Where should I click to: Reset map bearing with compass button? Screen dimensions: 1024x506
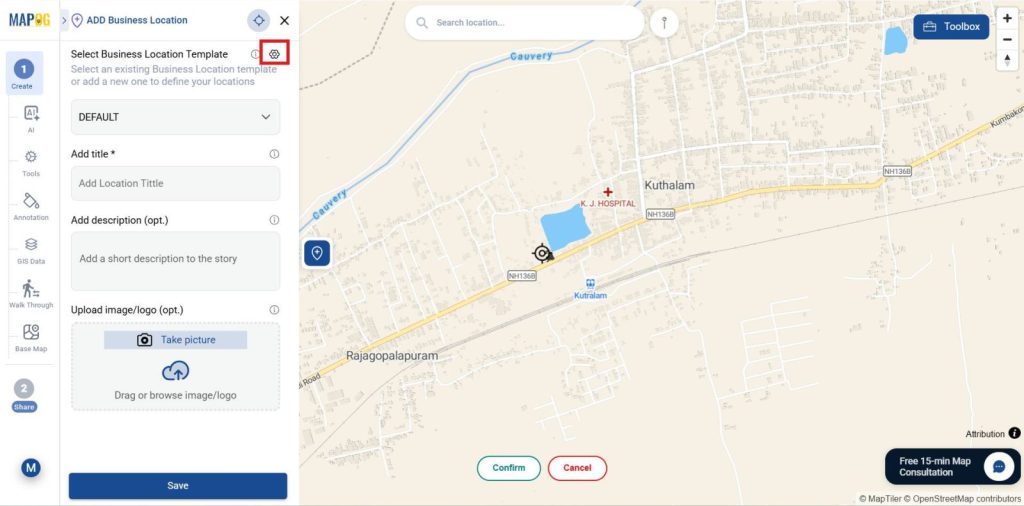point(1007,60)
